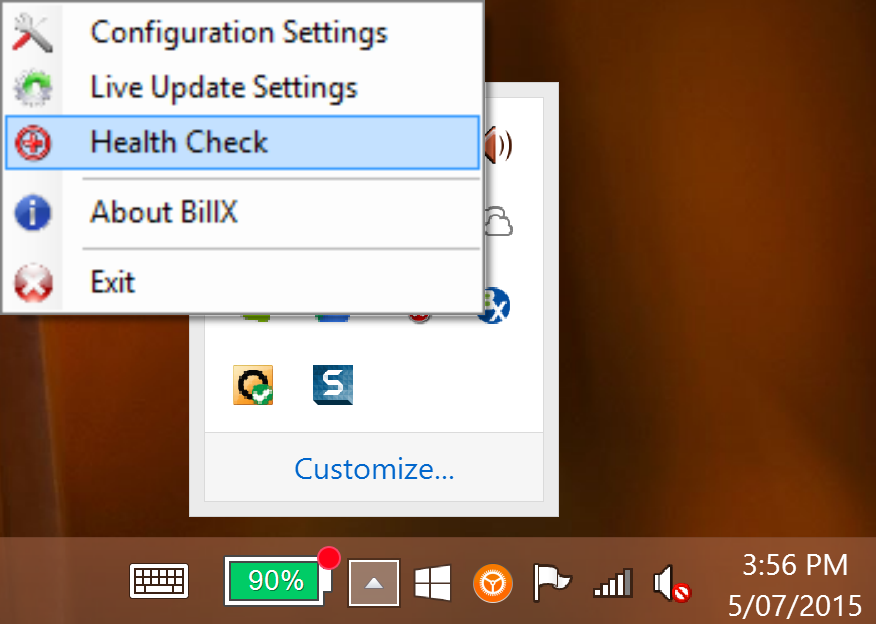The height and width of the screenshot is (624, 876).
Task: Open About BillX
Action: 242,213
